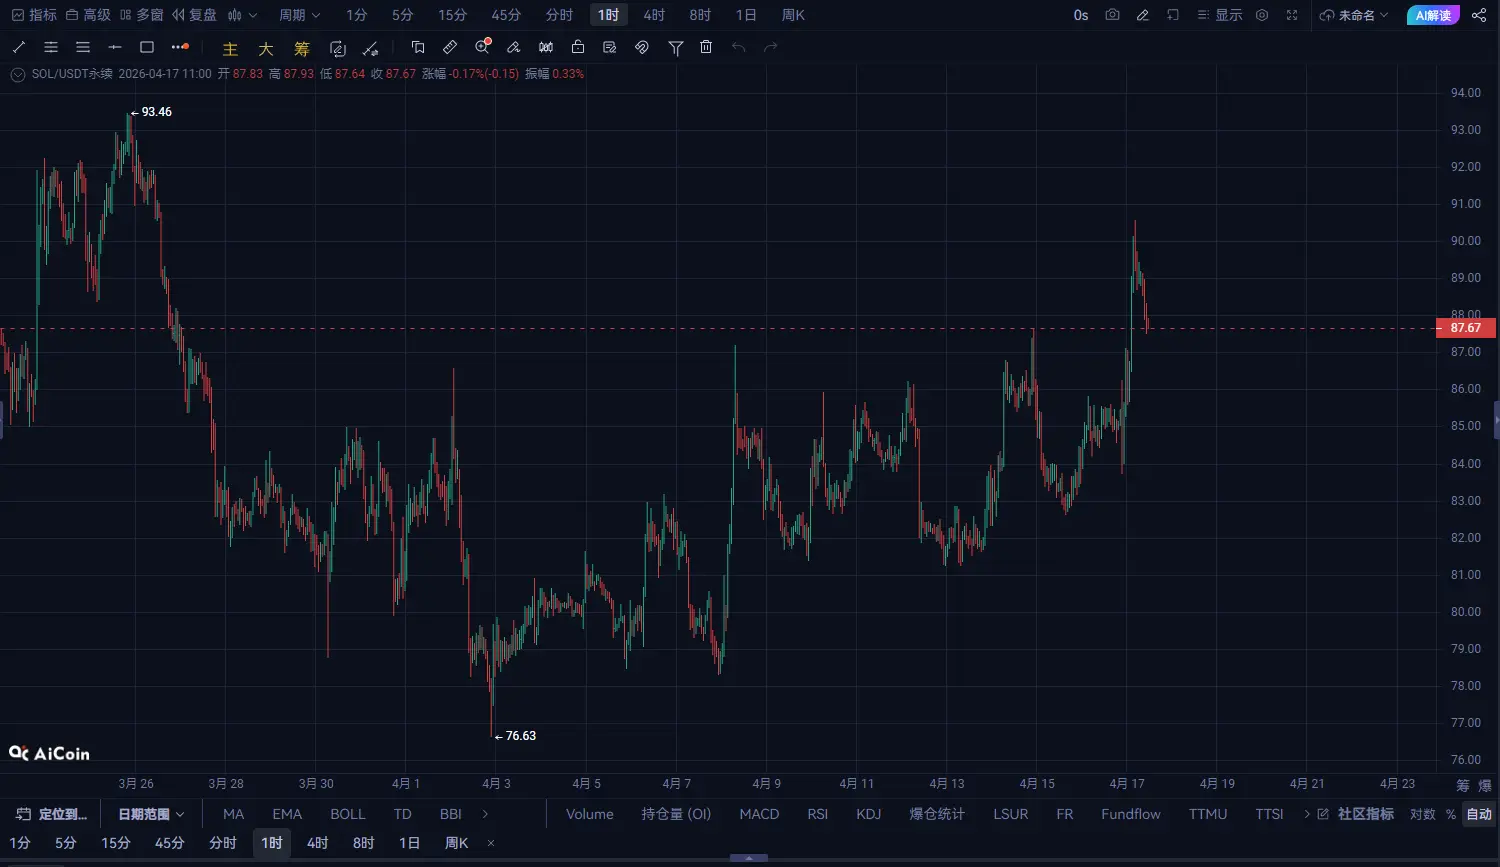Click the filter funnel icon

tap(675, 47)
